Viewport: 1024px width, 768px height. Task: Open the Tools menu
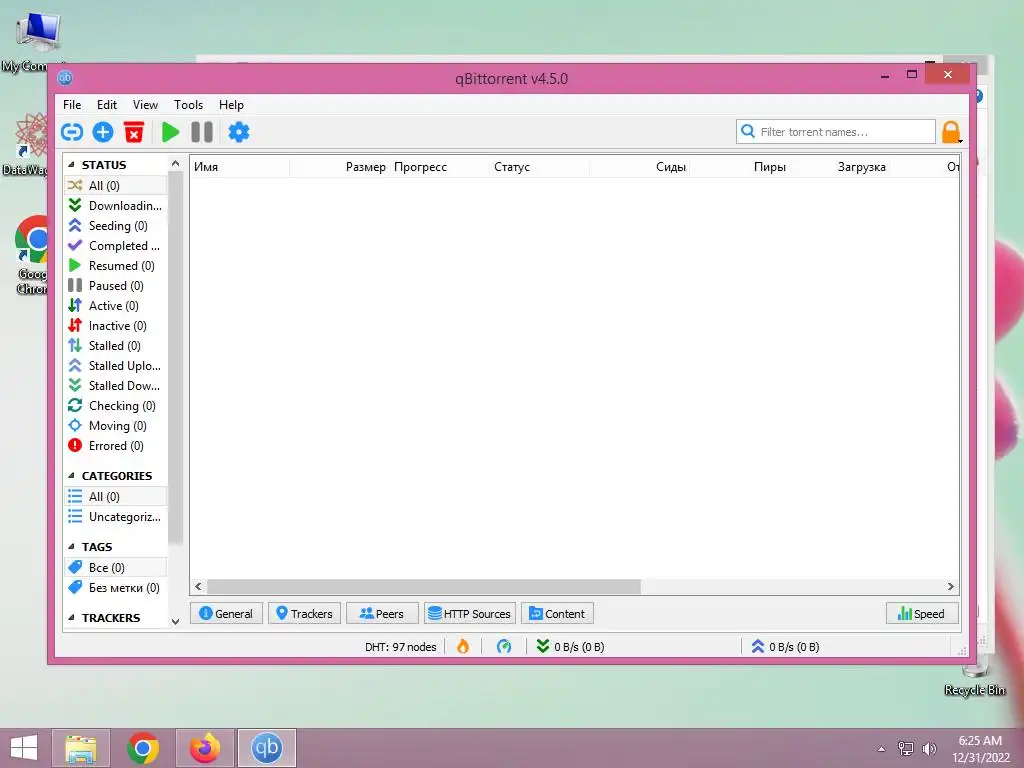pos(188,104)
